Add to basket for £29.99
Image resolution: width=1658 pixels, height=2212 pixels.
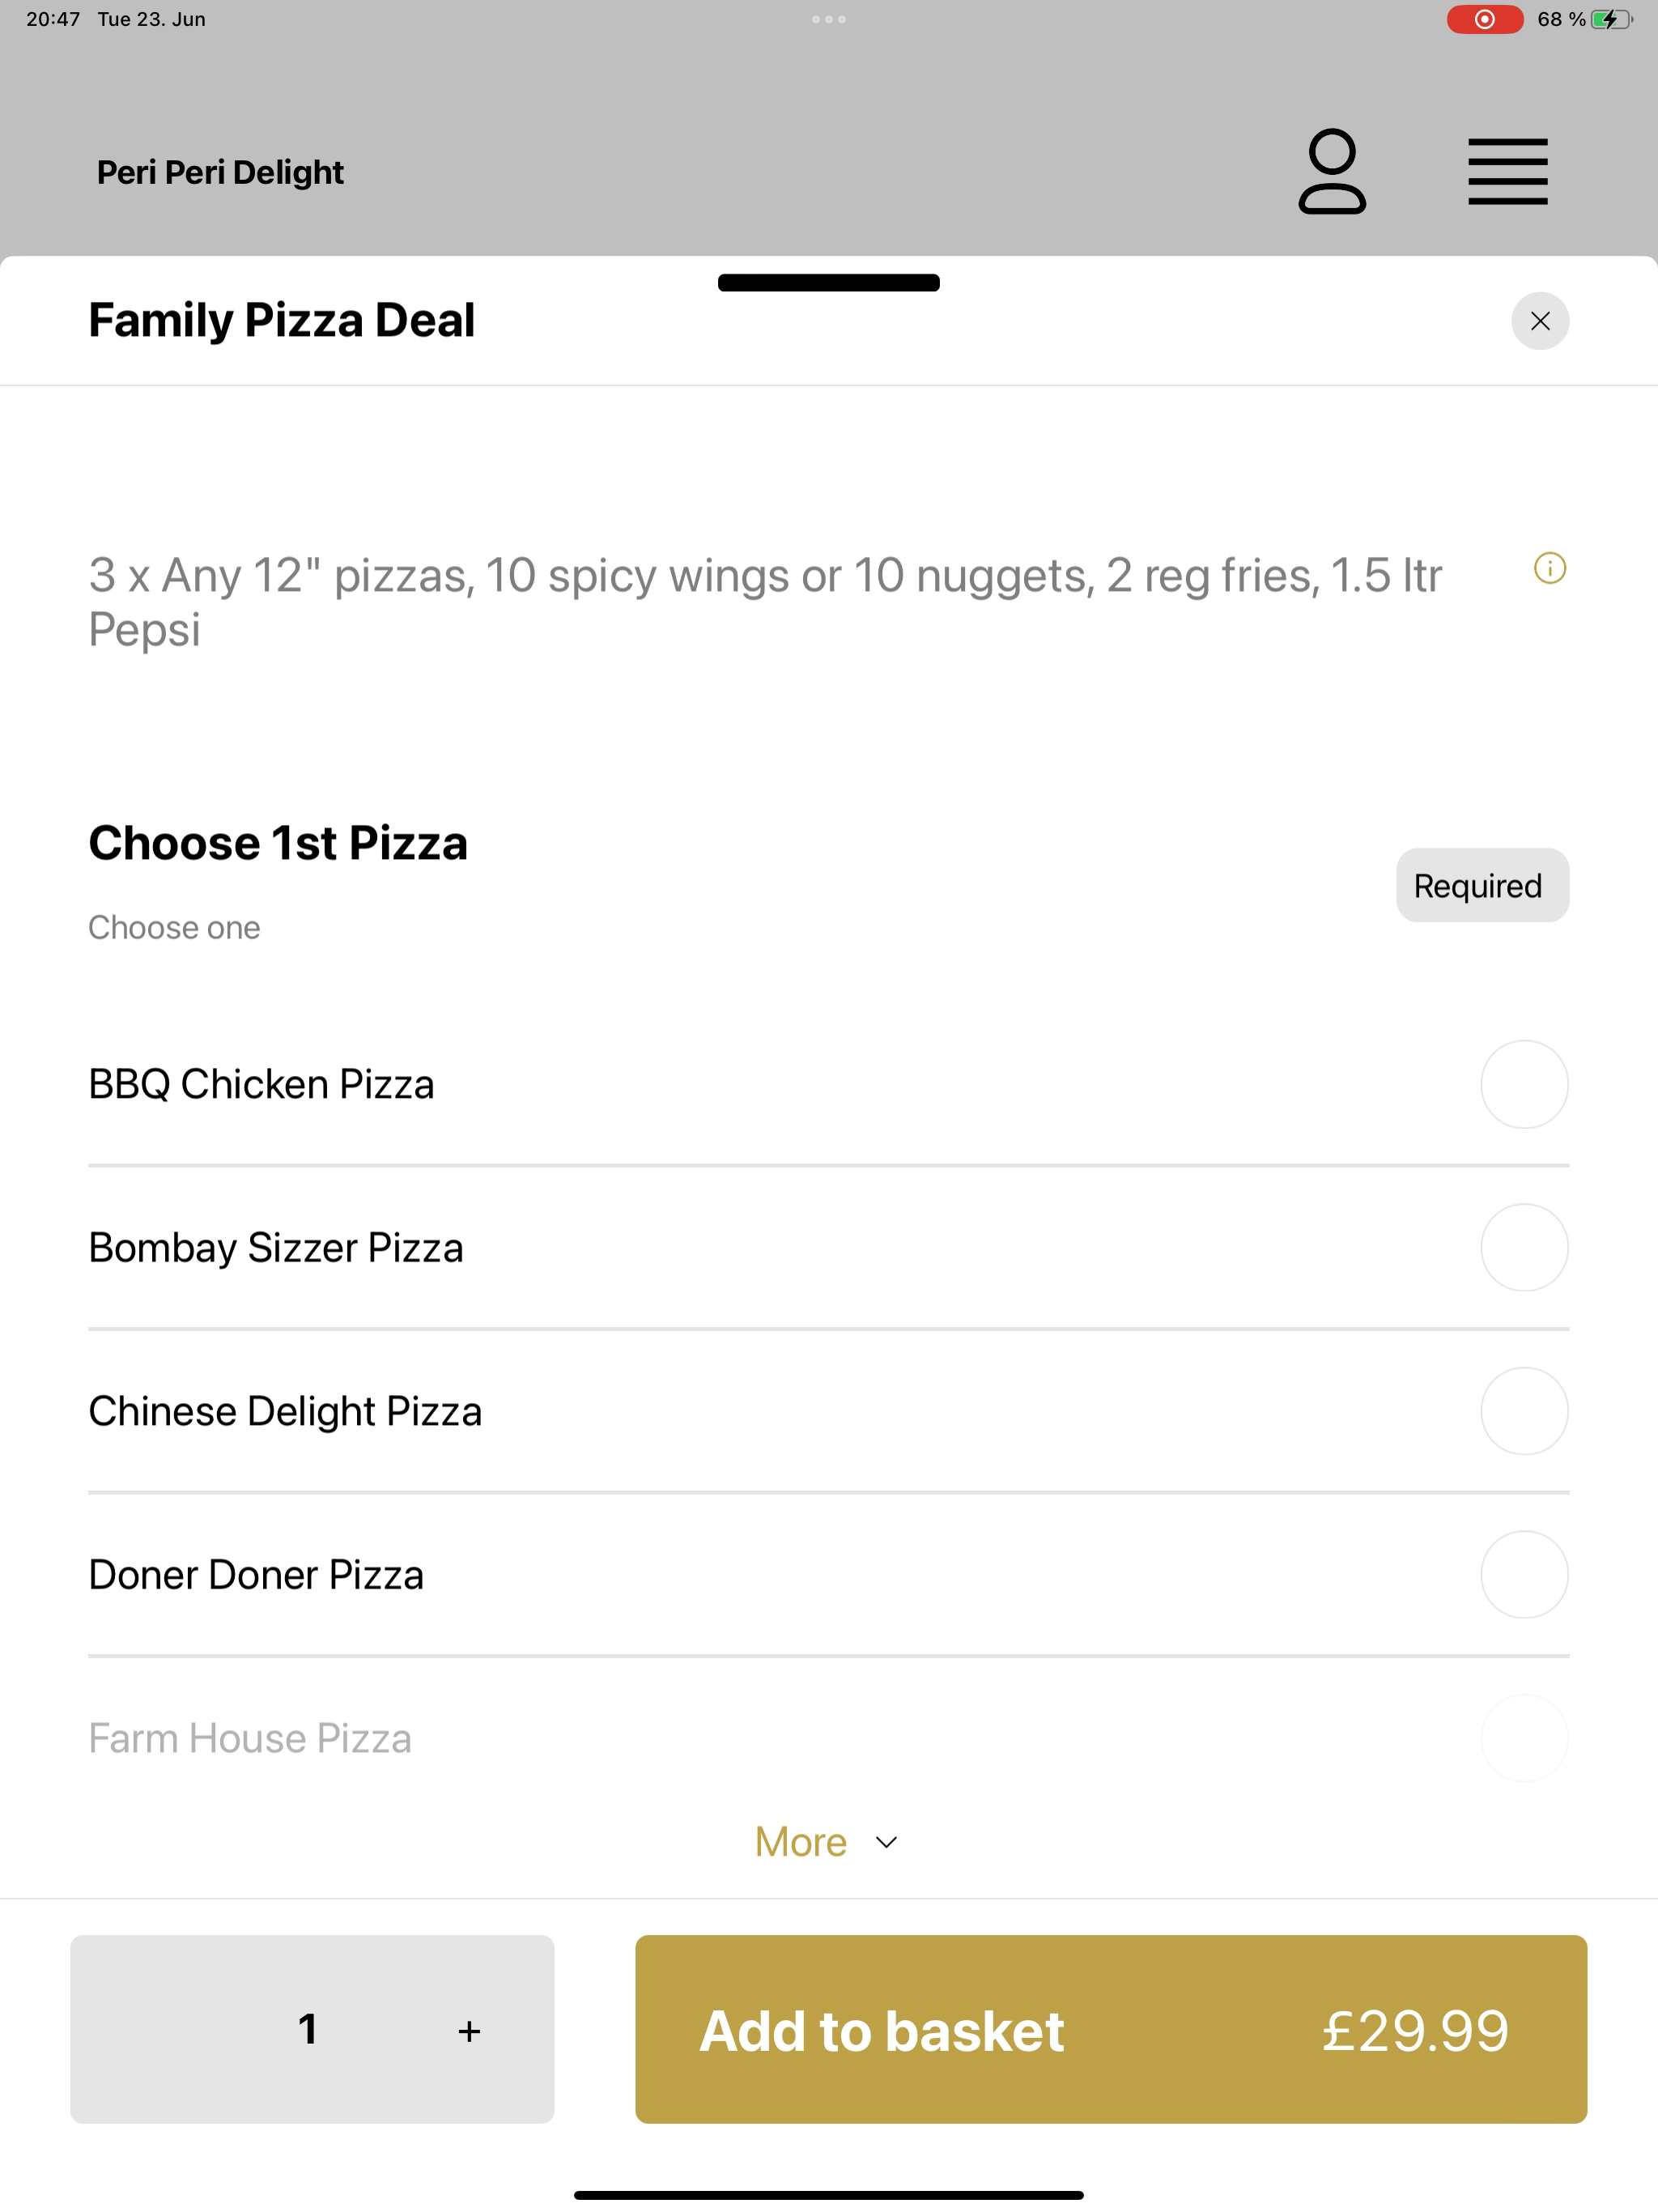coord(1111,2029)
